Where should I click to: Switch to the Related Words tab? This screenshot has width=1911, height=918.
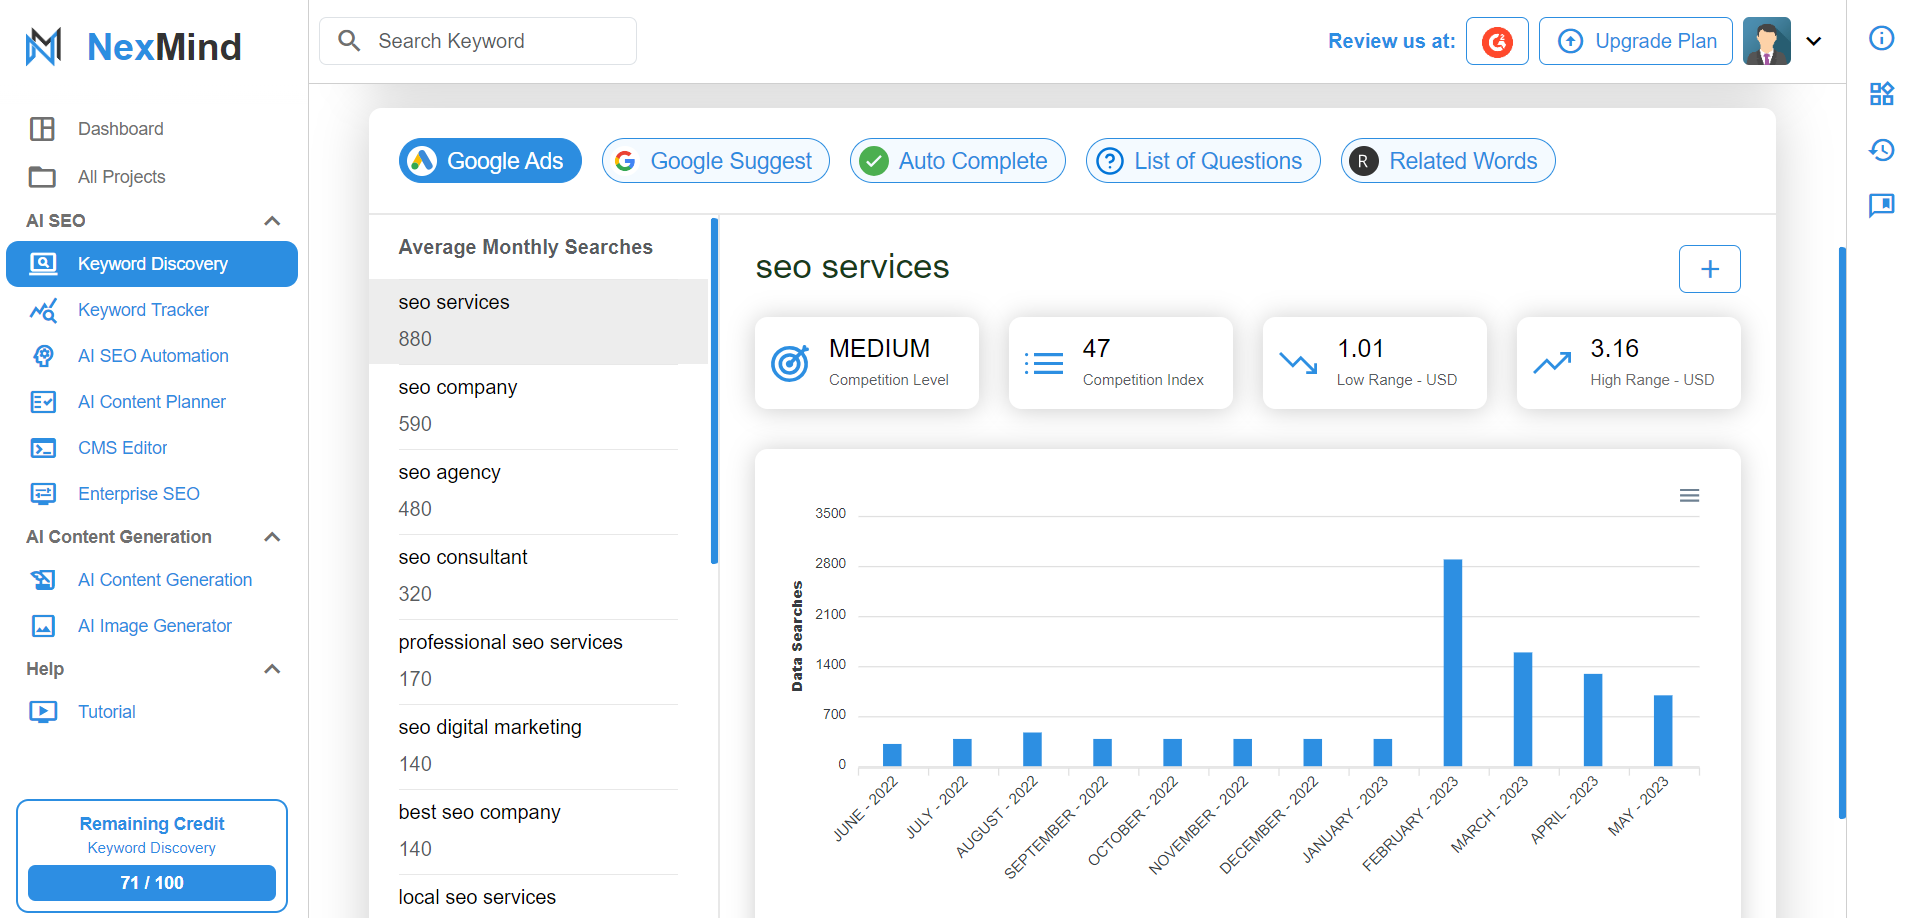pyautogui.click(x=1448, y=161)
